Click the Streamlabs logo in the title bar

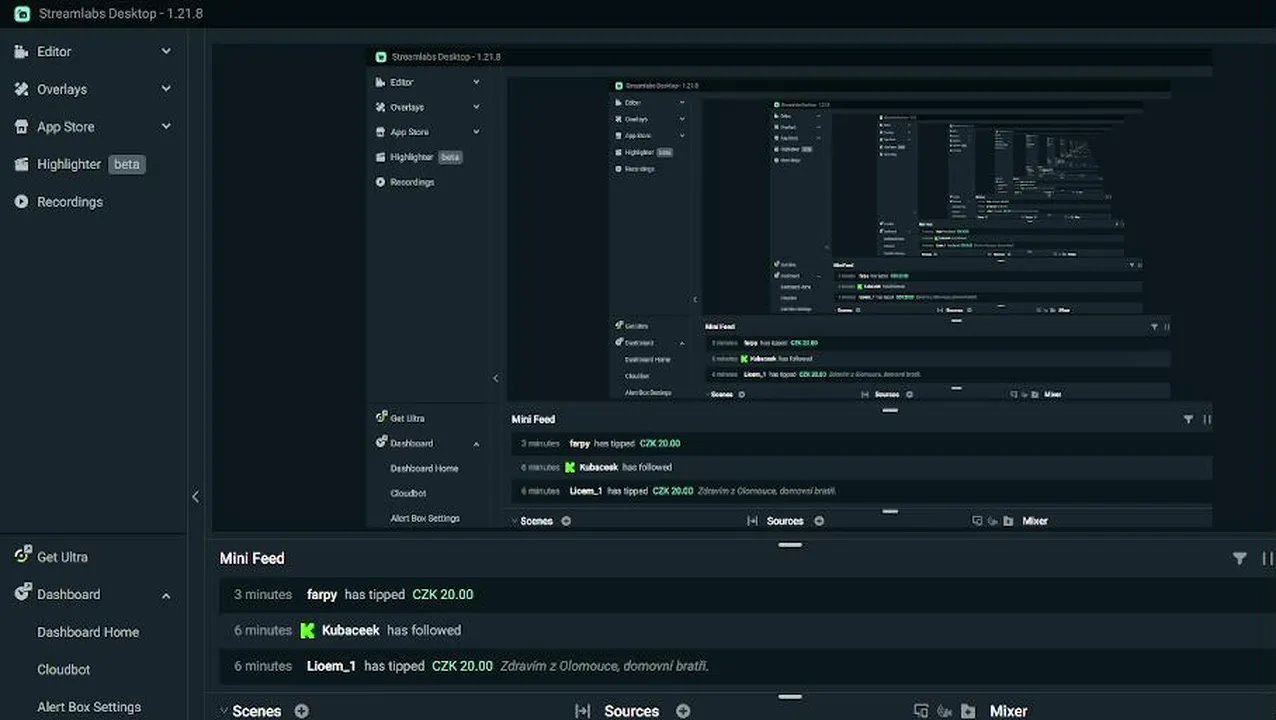pos(22,14)
